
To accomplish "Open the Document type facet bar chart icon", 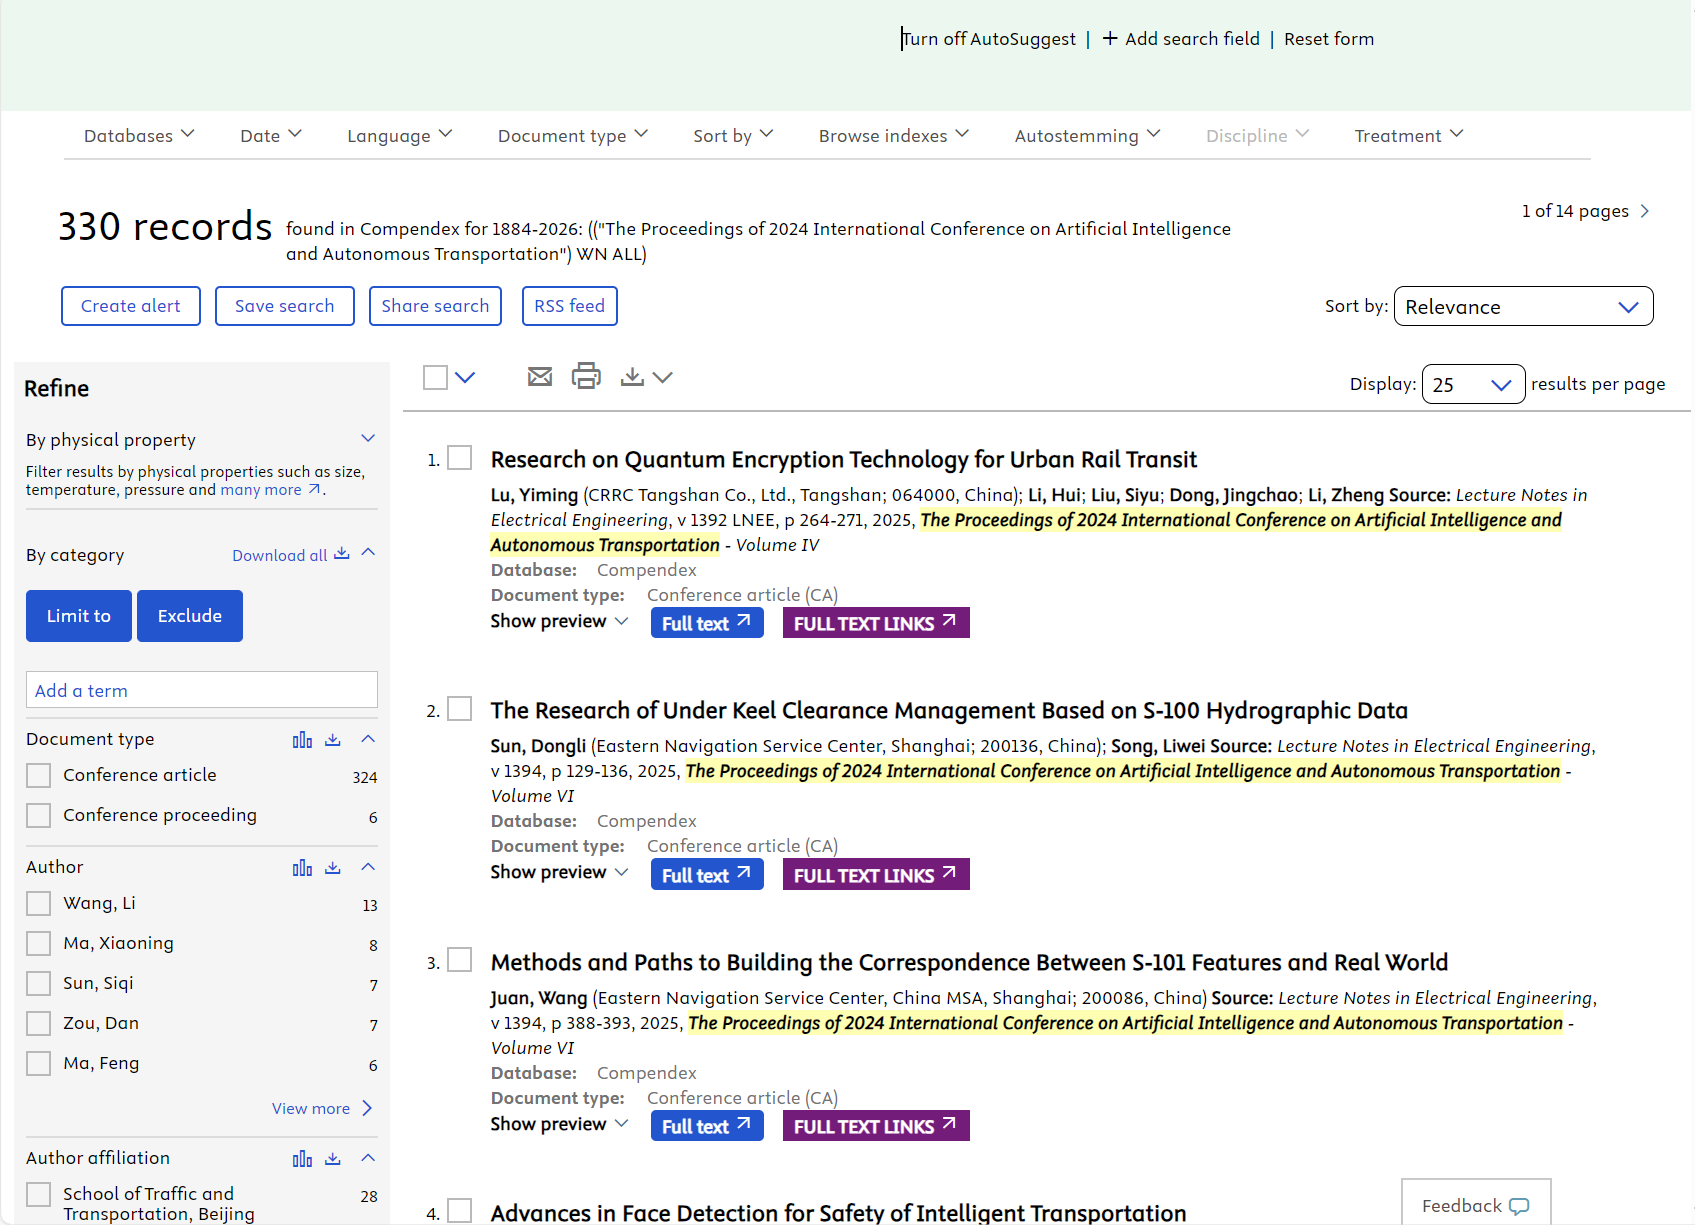I will (302, 740).
